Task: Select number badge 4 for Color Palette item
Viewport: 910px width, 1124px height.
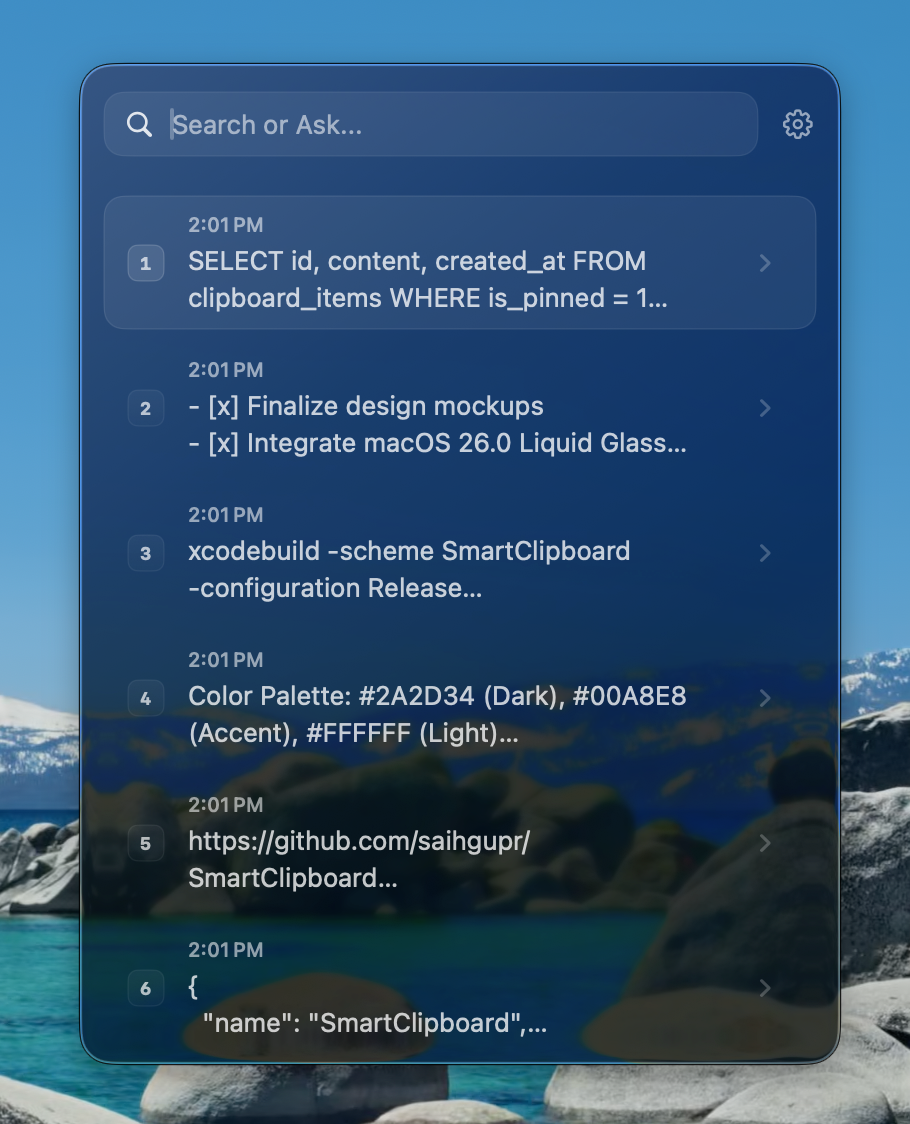Action: click(x=146, y=697)
